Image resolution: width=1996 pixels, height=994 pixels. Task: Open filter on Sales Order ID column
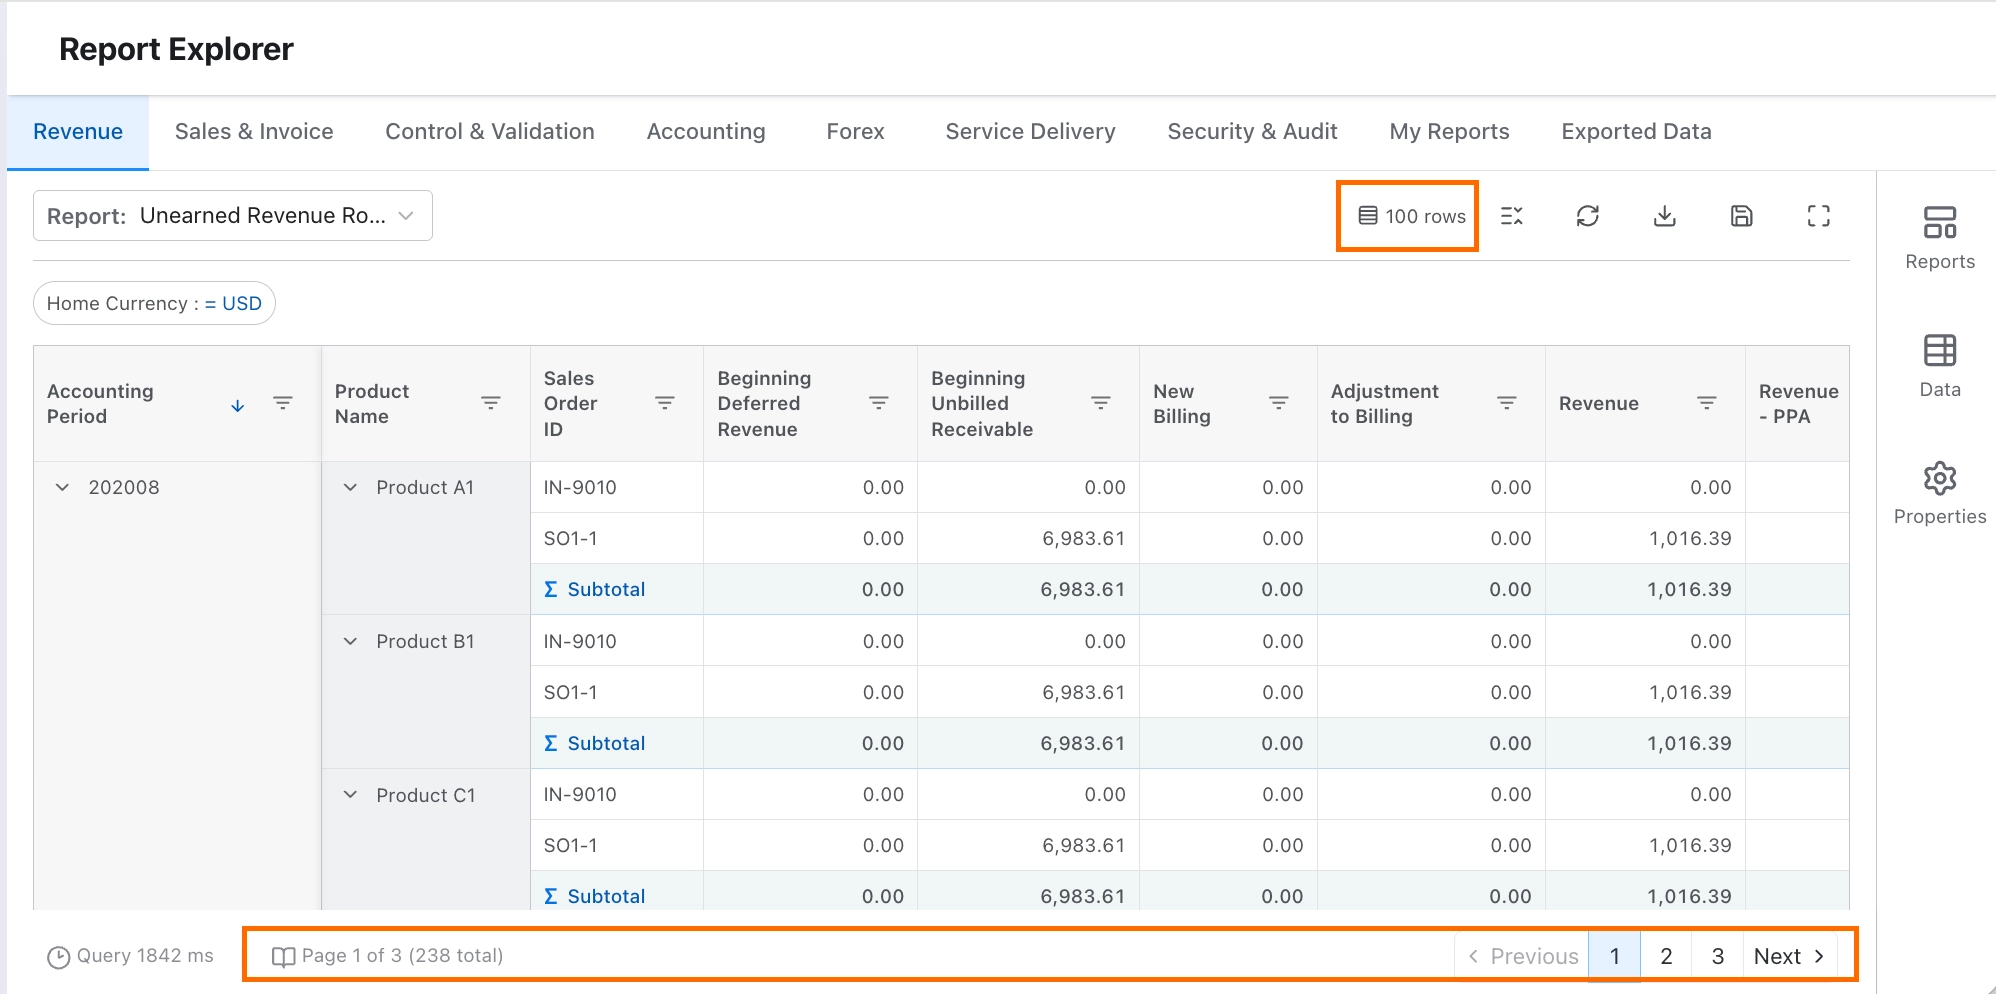tap(665, 403)
